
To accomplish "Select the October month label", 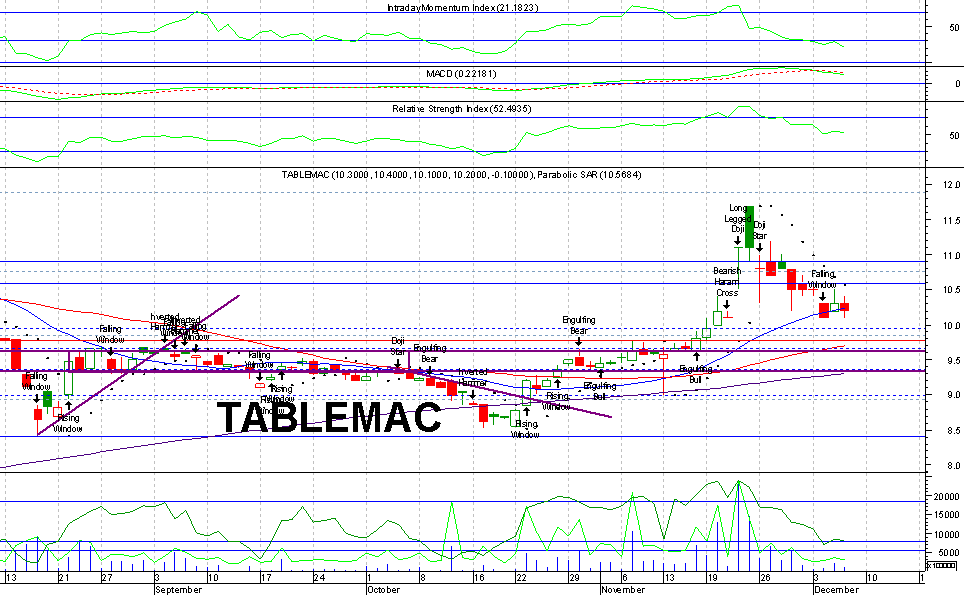I will coord(384,589).
